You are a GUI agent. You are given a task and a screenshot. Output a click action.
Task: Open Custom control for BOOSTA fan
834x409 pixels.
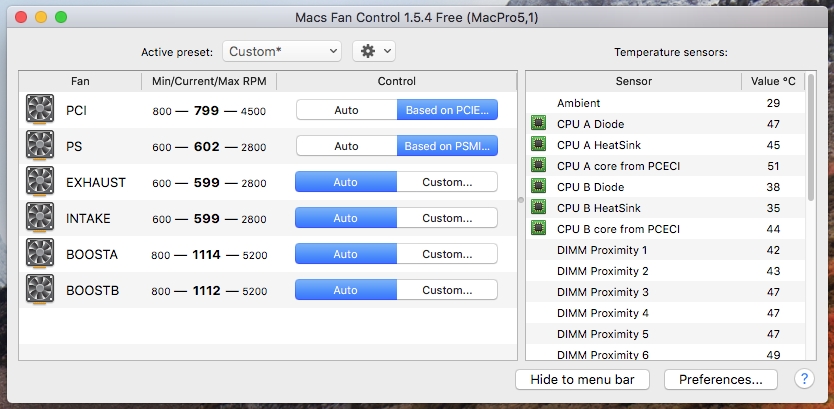coord(447,254)
